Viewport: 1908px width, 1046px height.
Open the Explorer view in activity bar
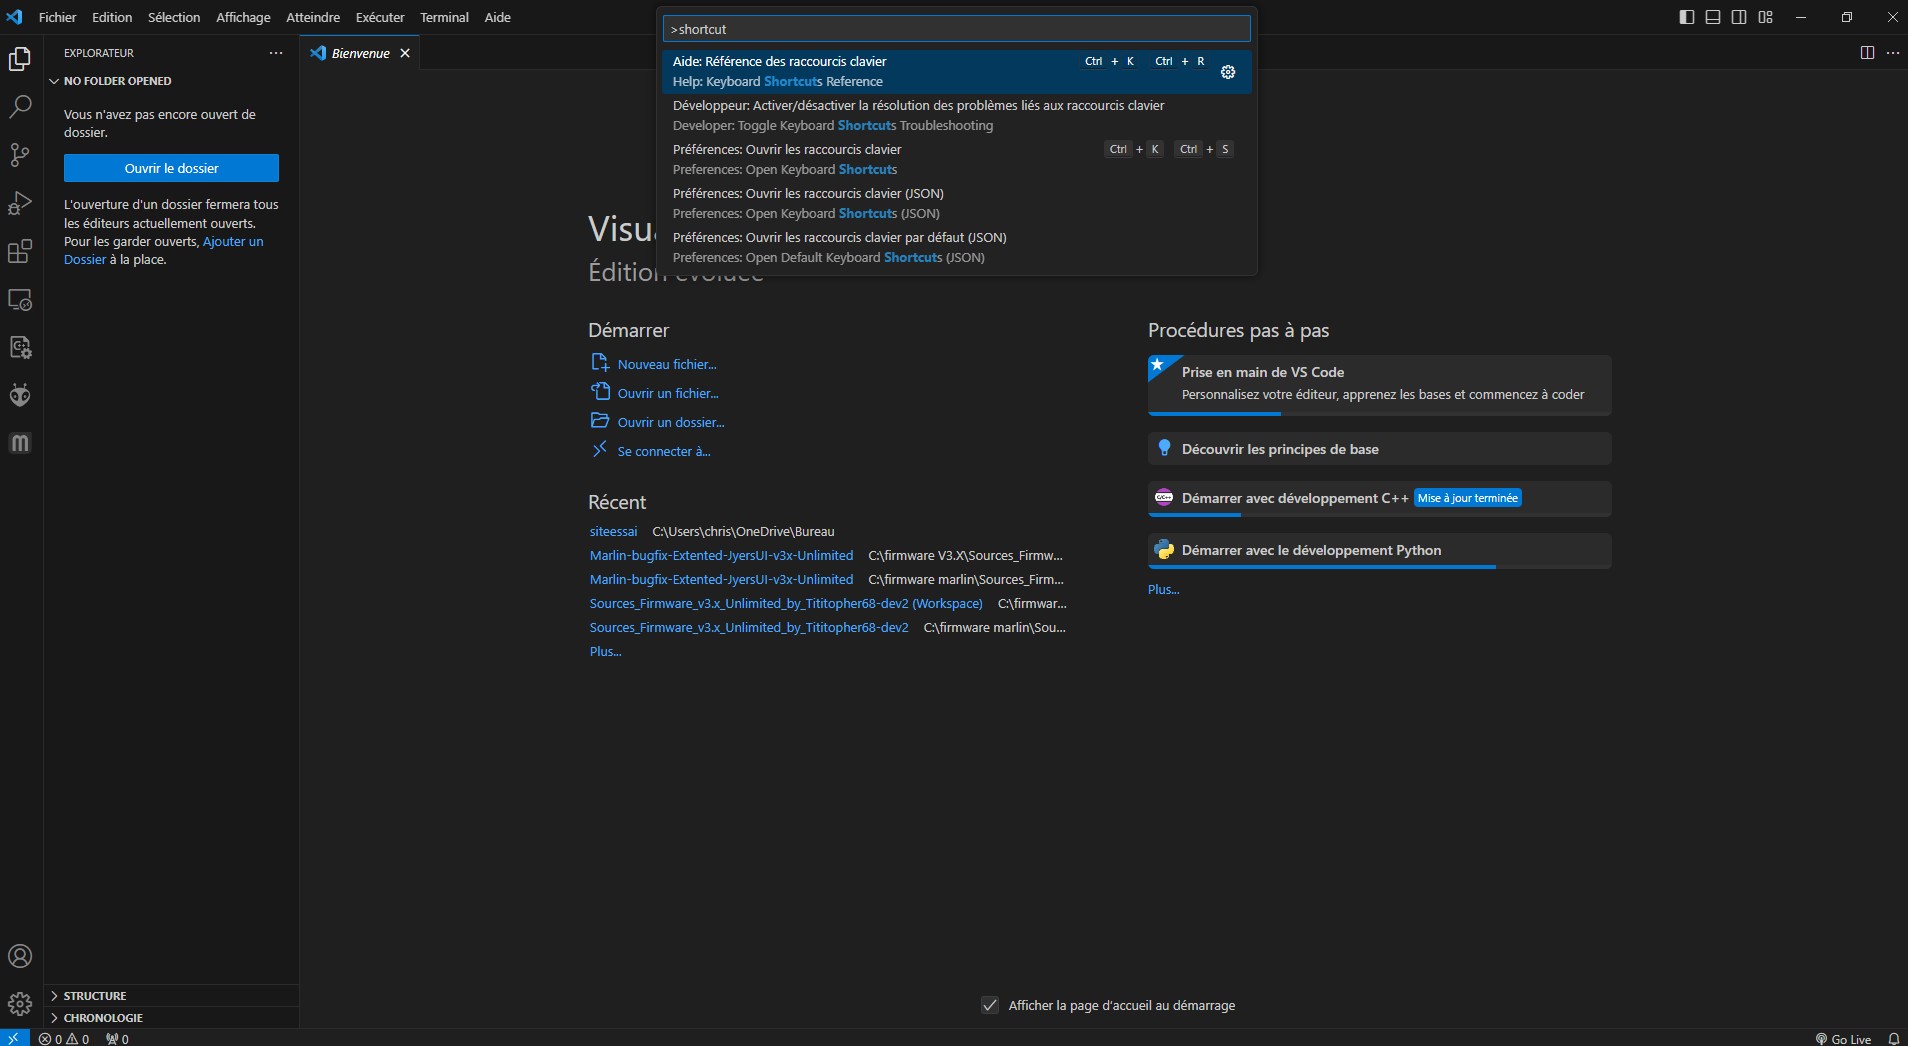[20, 59]
